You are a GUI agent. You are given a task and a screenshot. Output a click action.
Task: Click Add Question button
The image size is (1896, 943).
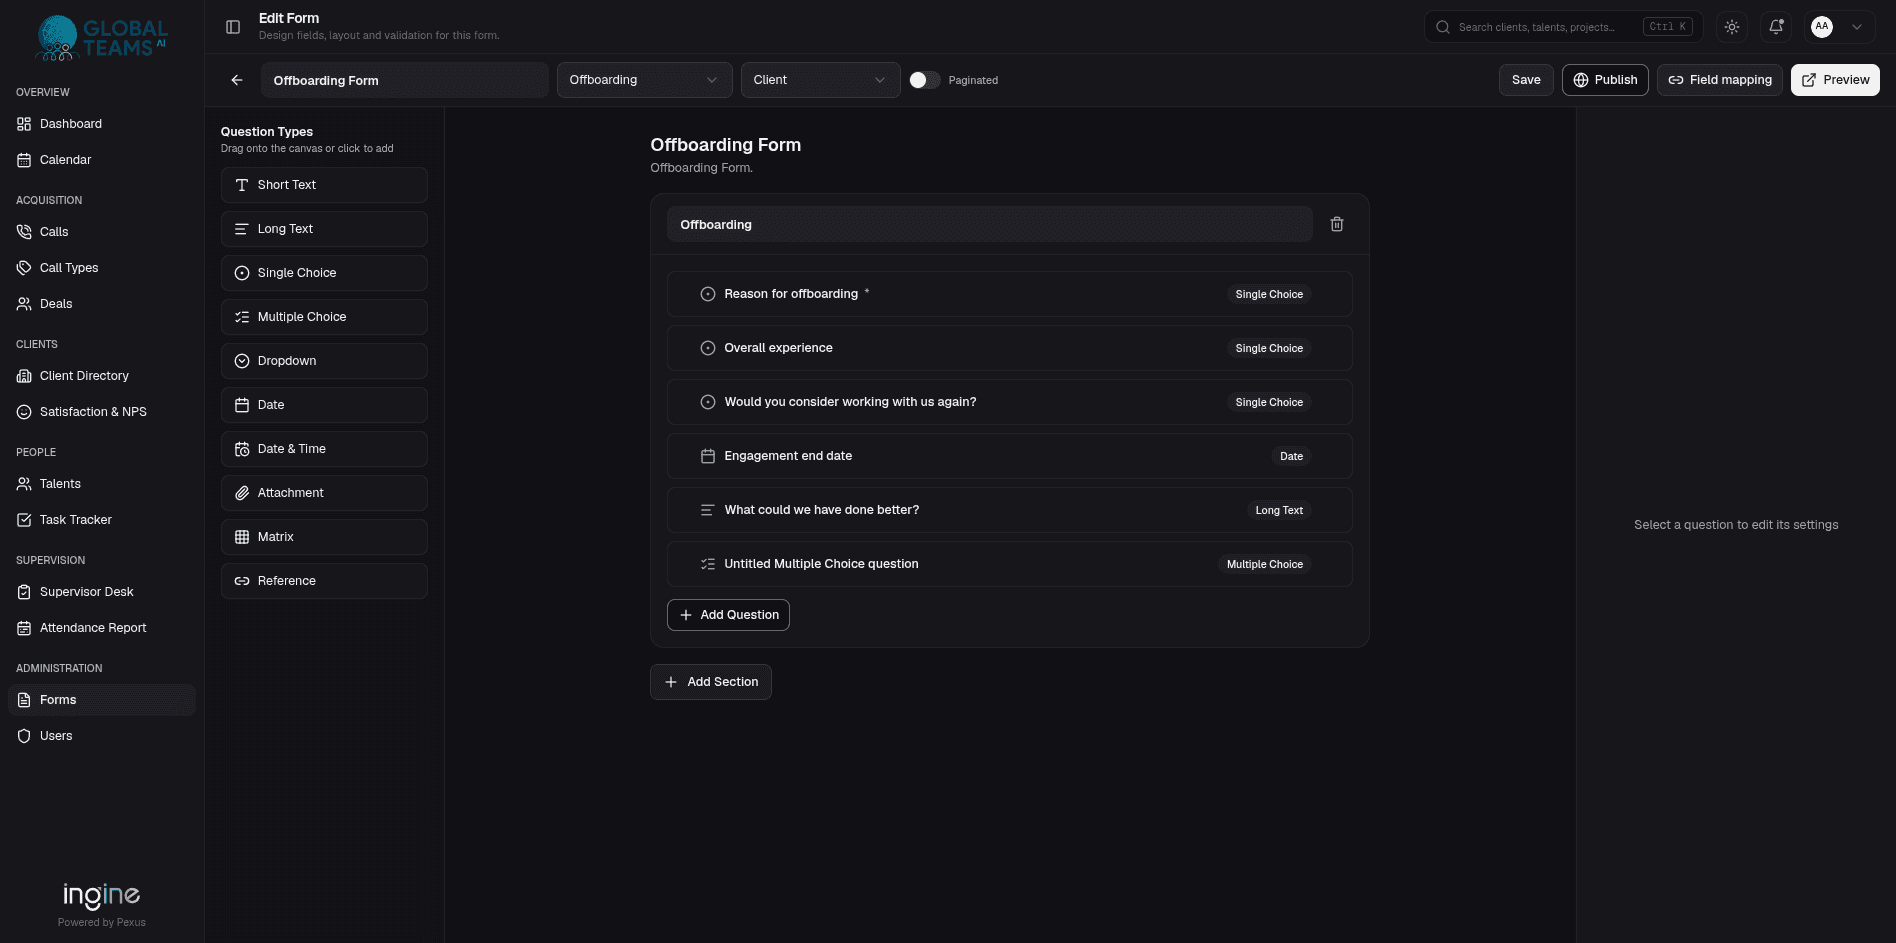[x=728, y=615]
